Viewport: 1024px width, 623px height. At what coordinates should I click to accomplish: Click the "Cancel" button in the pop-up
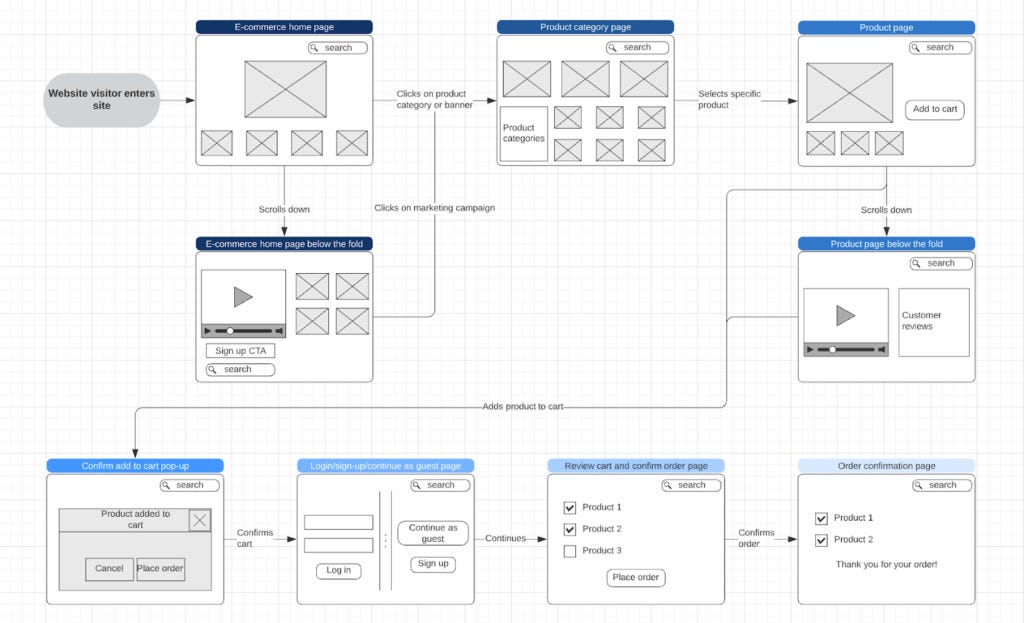[x=109, y=569]
